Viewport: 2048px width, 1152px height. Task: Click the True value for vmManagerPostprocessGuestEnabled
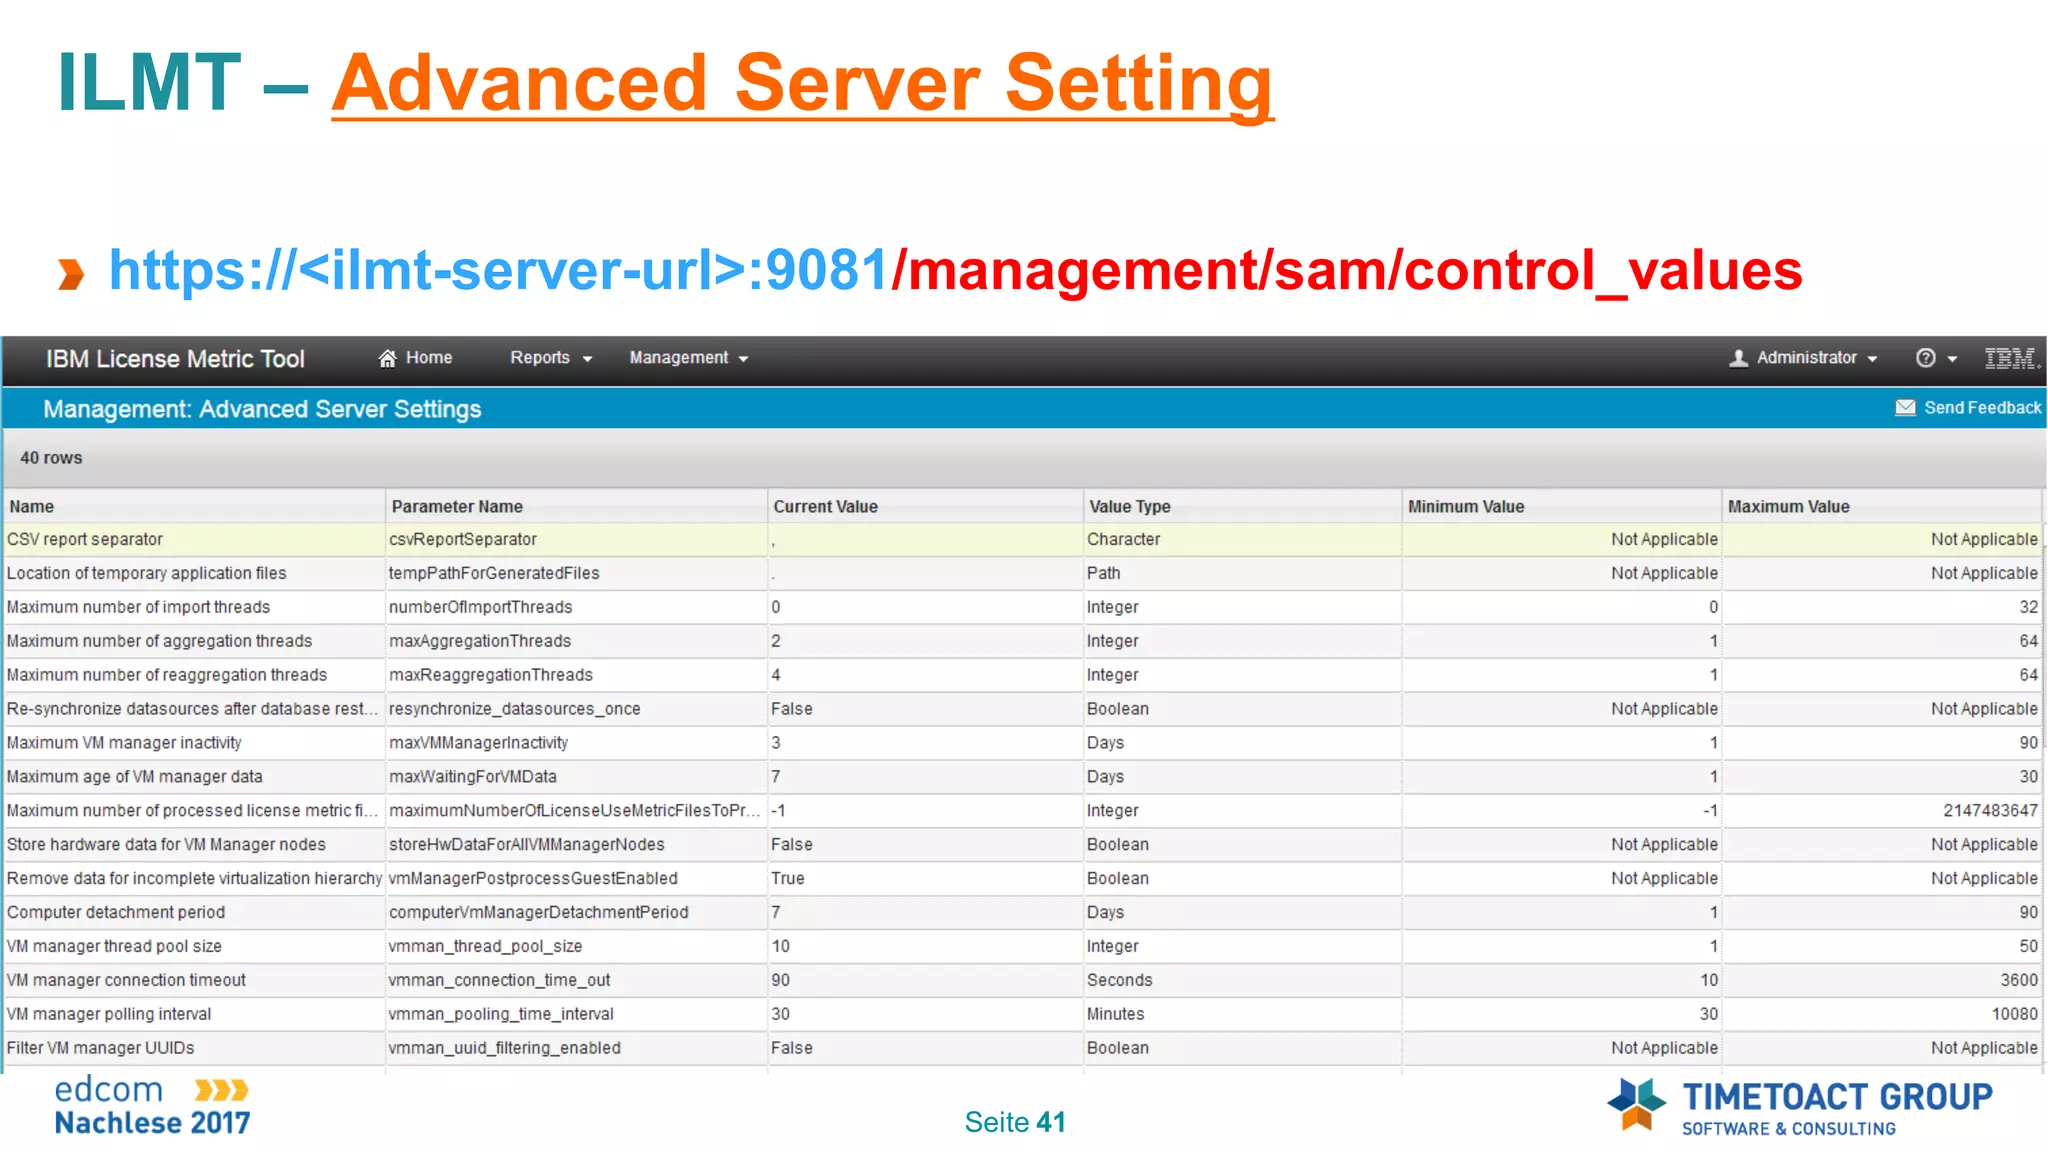click(x=788, y=879)
